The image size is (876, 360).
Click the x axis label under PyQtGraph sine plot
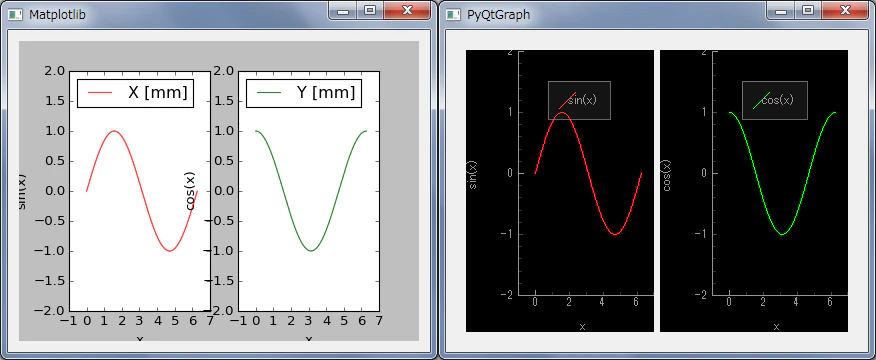tap(582, 327)
